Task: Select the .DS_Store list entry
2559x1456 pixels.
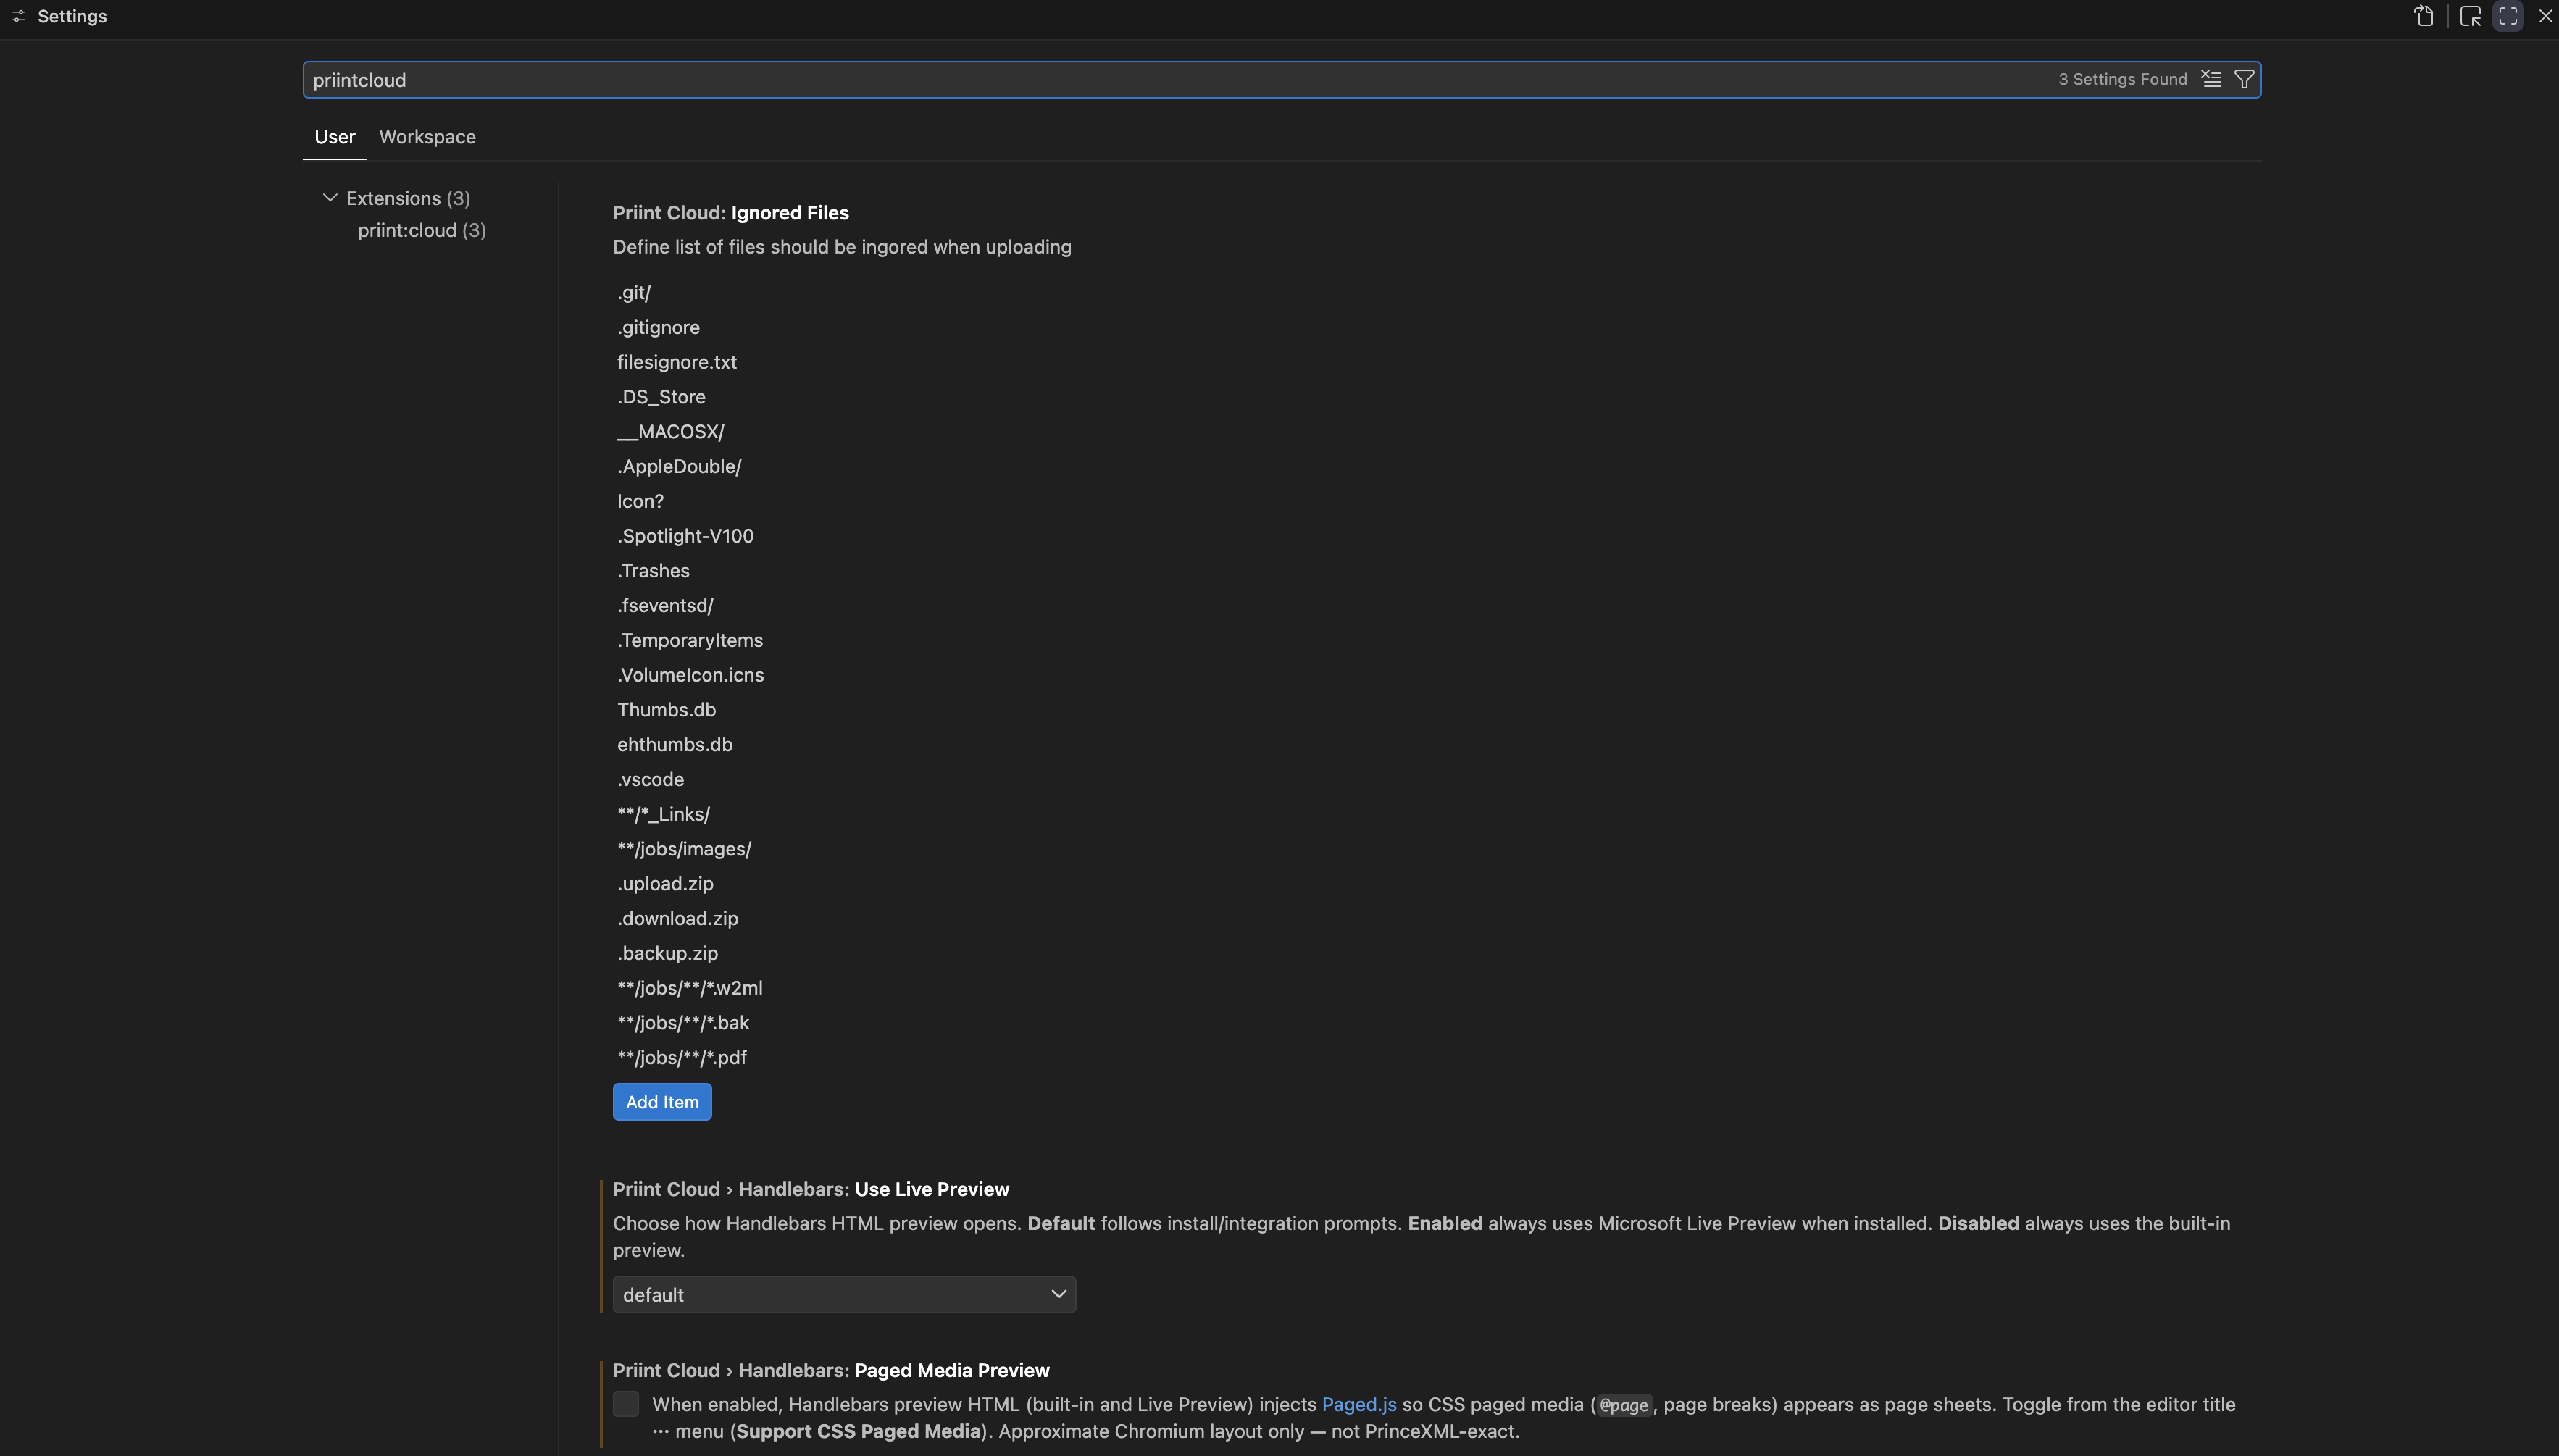Action: (661, 397)
